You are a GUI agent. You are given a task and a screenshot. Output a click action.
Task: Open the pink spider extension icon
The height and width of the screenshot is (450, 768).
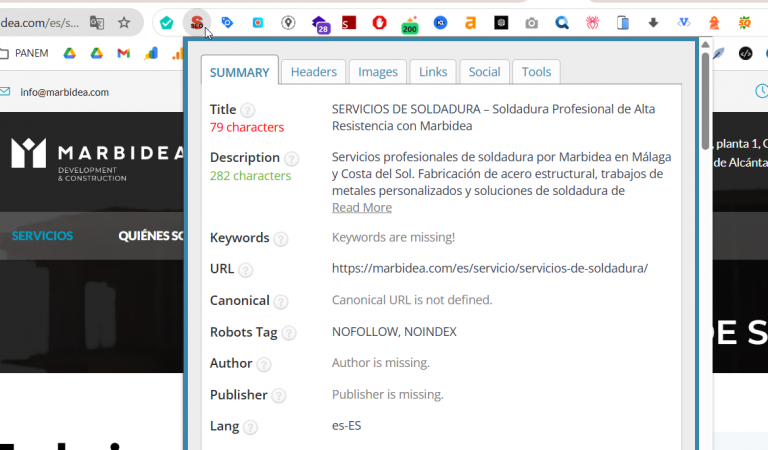(592, 23)
